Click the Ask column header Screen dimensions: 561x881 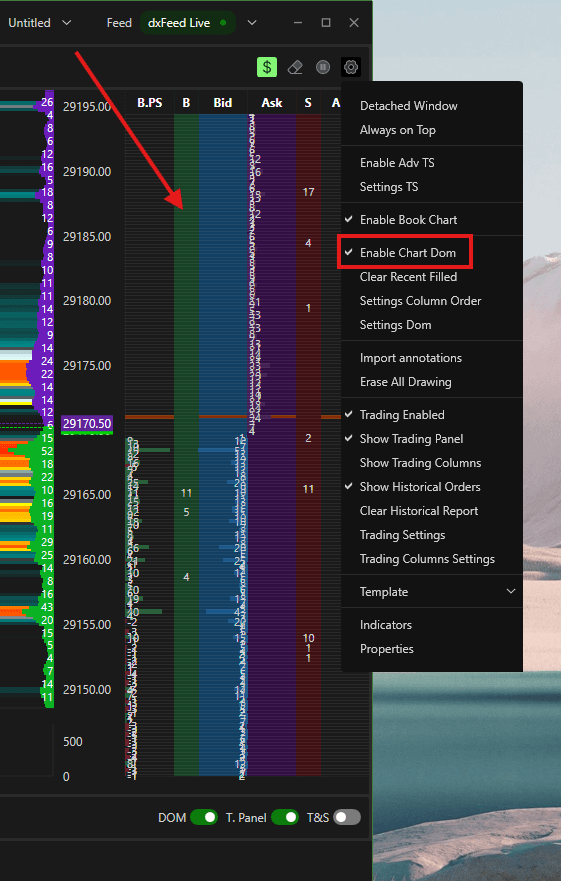[x=272, y=103]
